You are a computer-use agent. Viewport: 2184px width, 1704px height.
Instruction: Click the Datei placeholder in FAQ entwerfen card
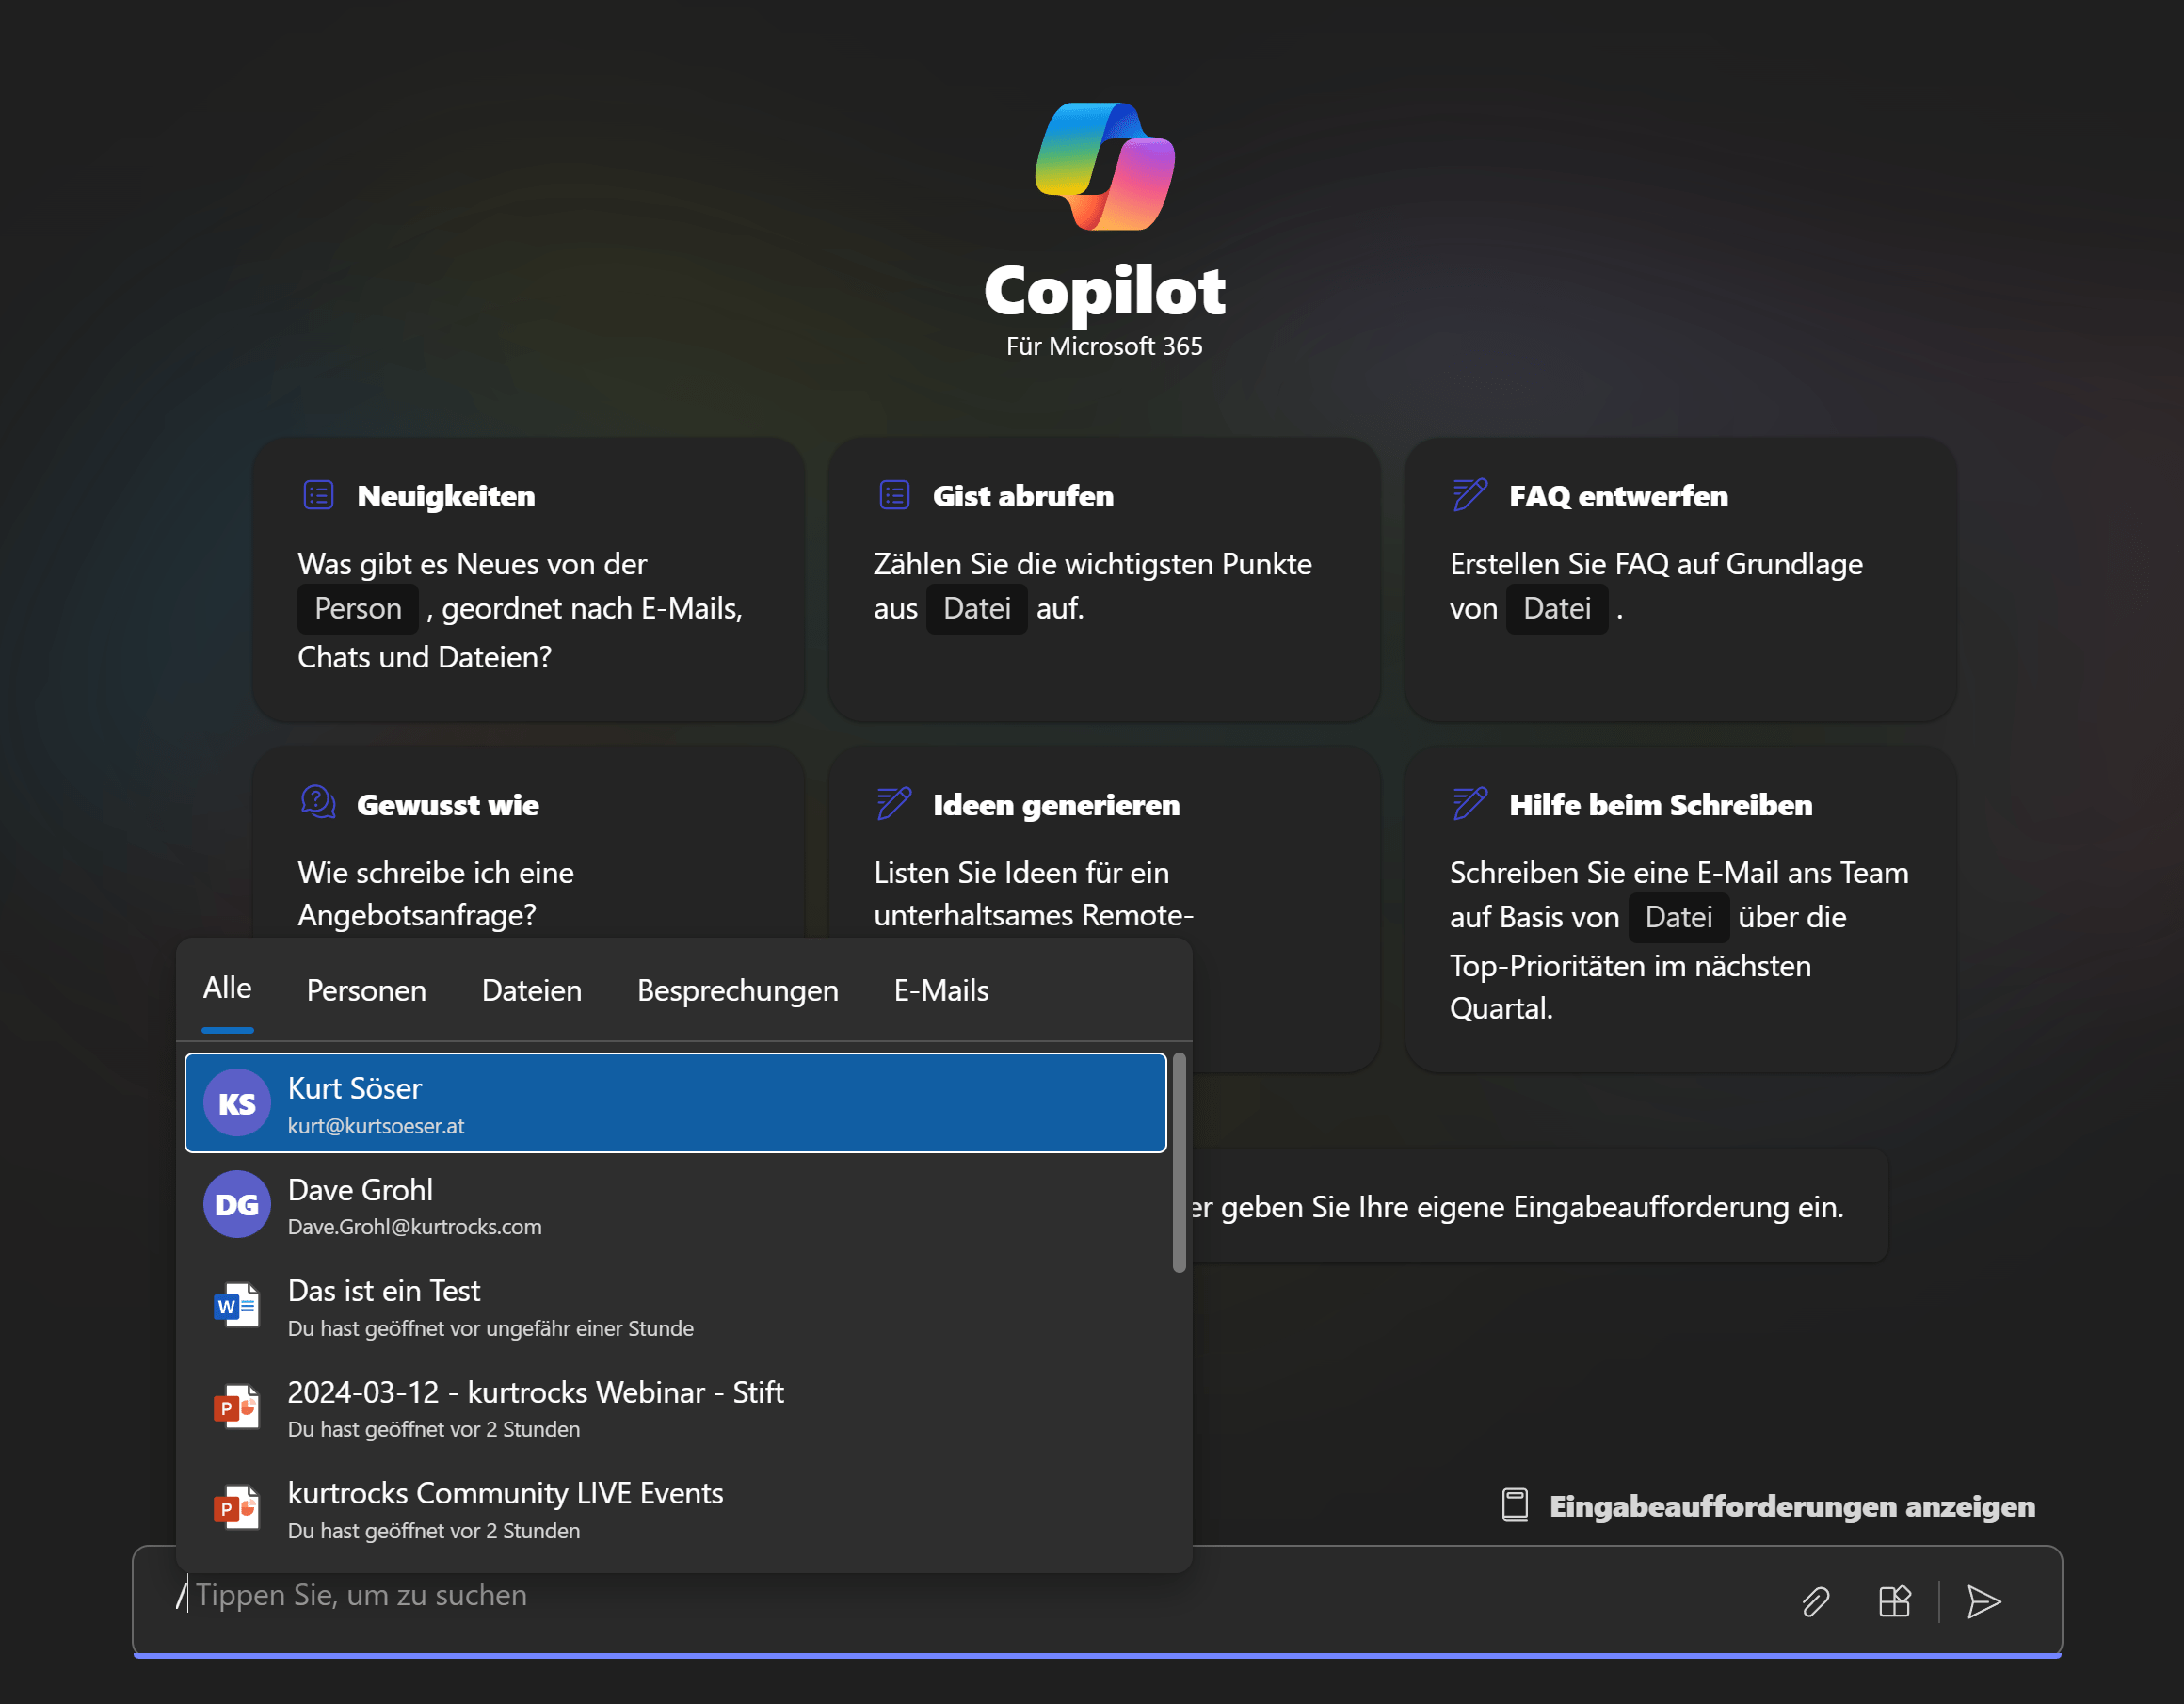point(1557,608)
